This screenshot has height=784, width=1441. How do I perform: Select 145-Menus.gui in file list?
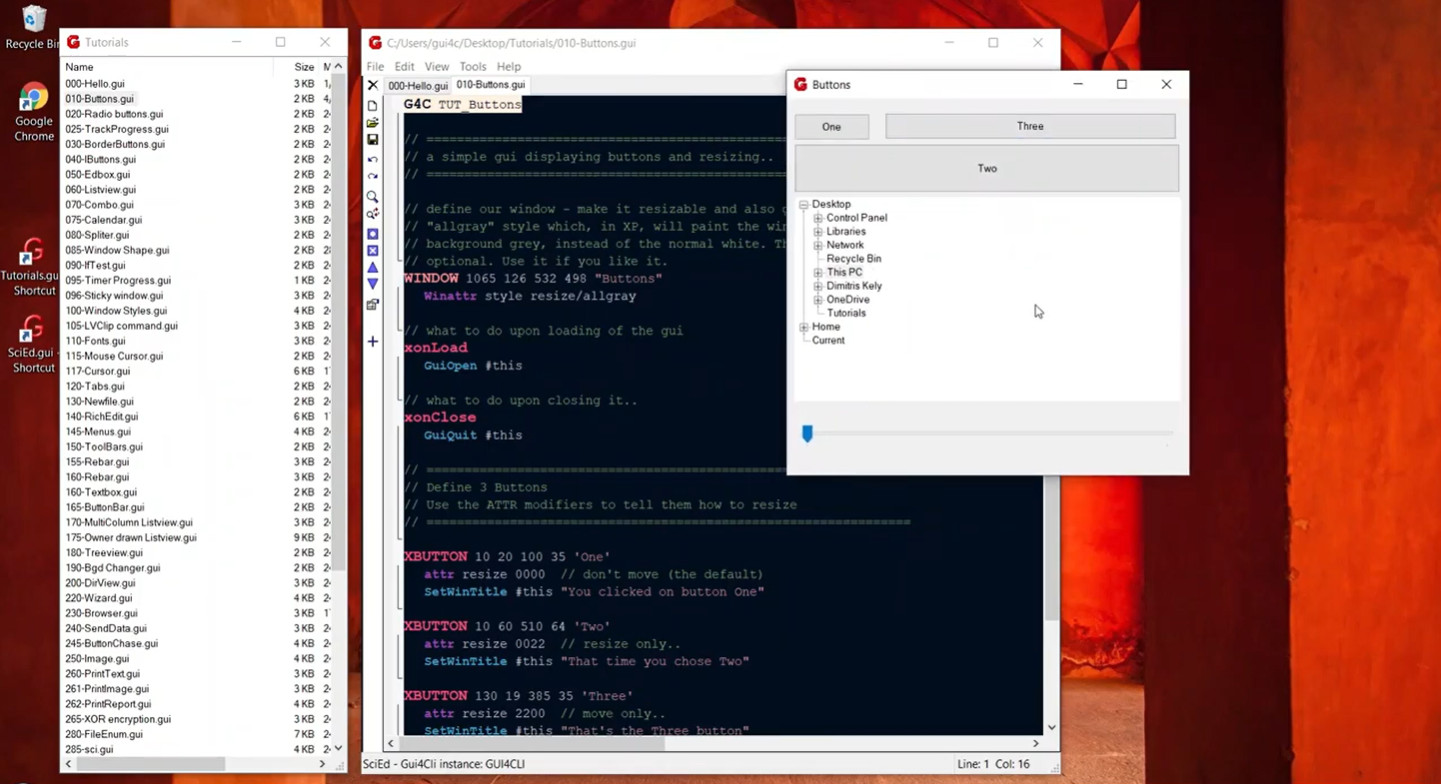coord(98,432)
